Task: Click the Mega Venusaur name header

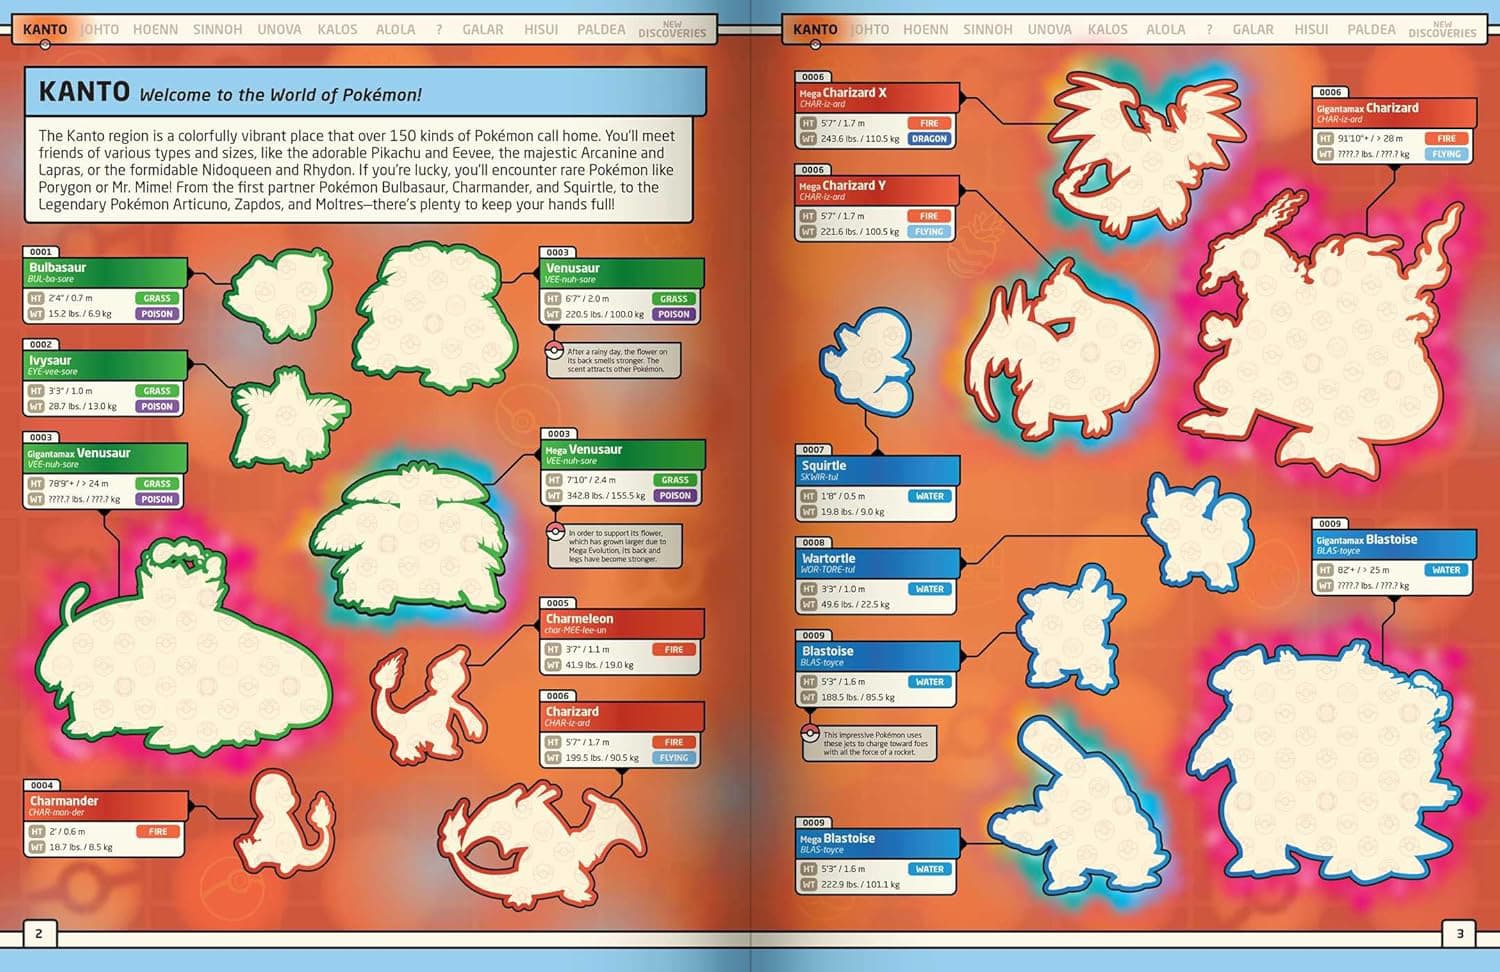Action: point(623,454)
